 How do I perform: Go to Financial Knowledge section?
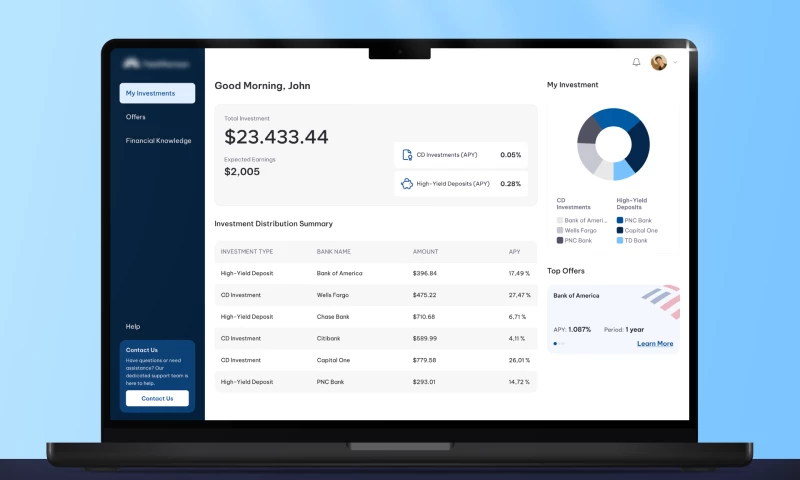[x=158, y=140]
